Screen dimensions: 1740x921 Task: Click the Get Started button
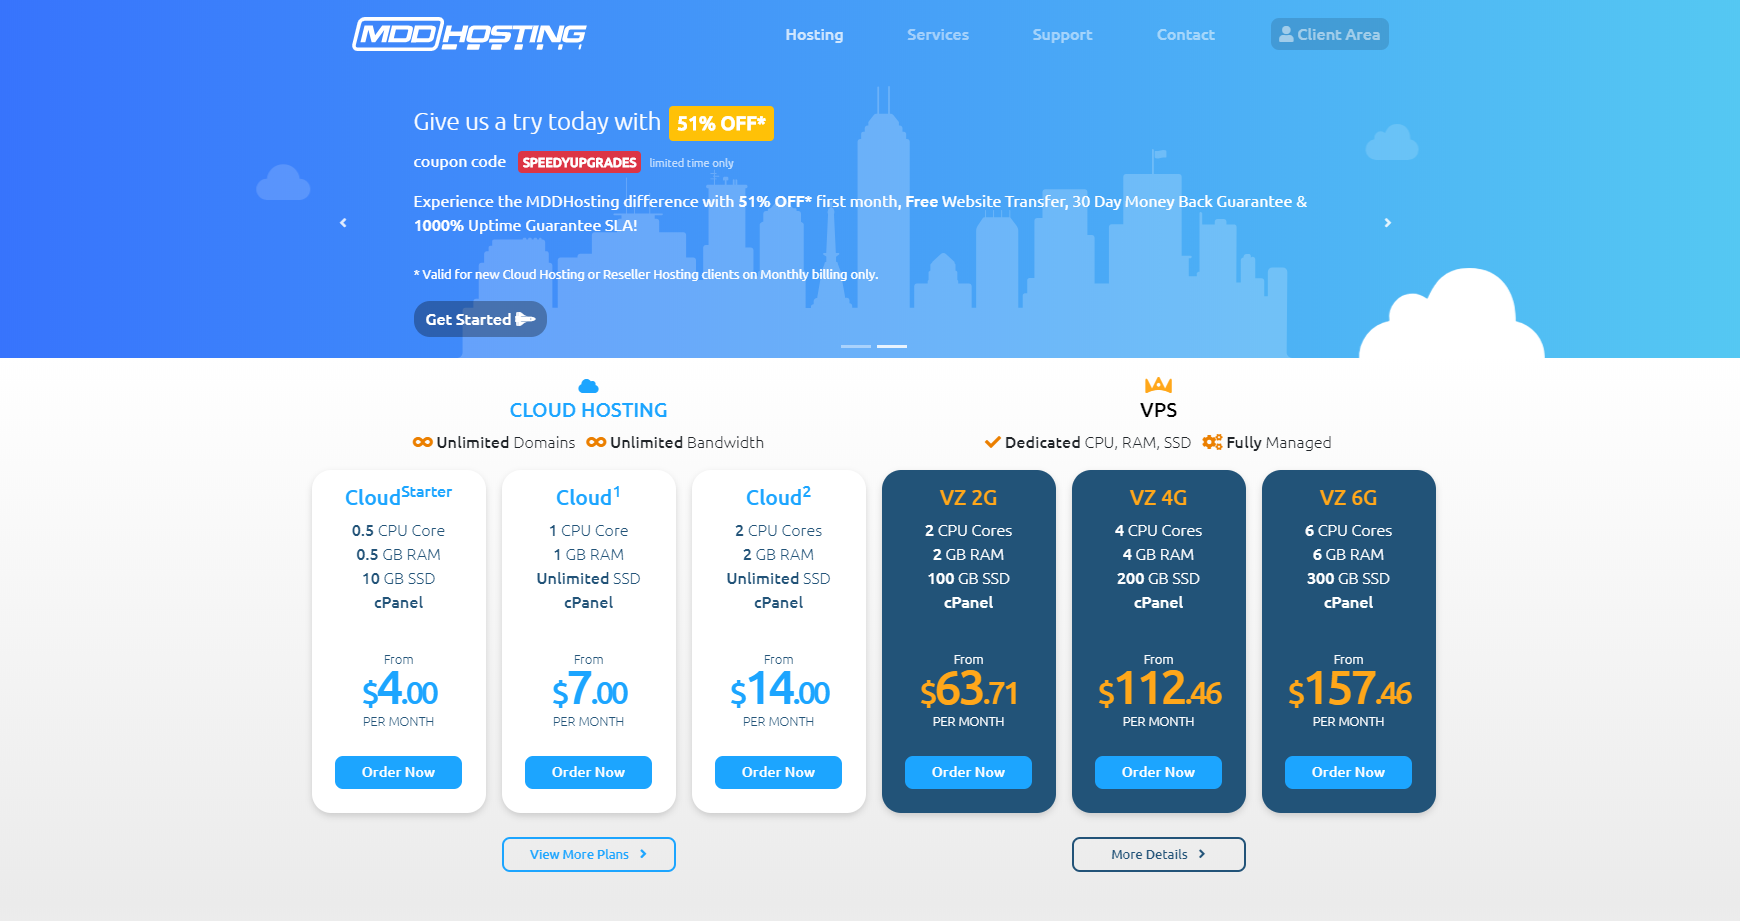(480, 319)
